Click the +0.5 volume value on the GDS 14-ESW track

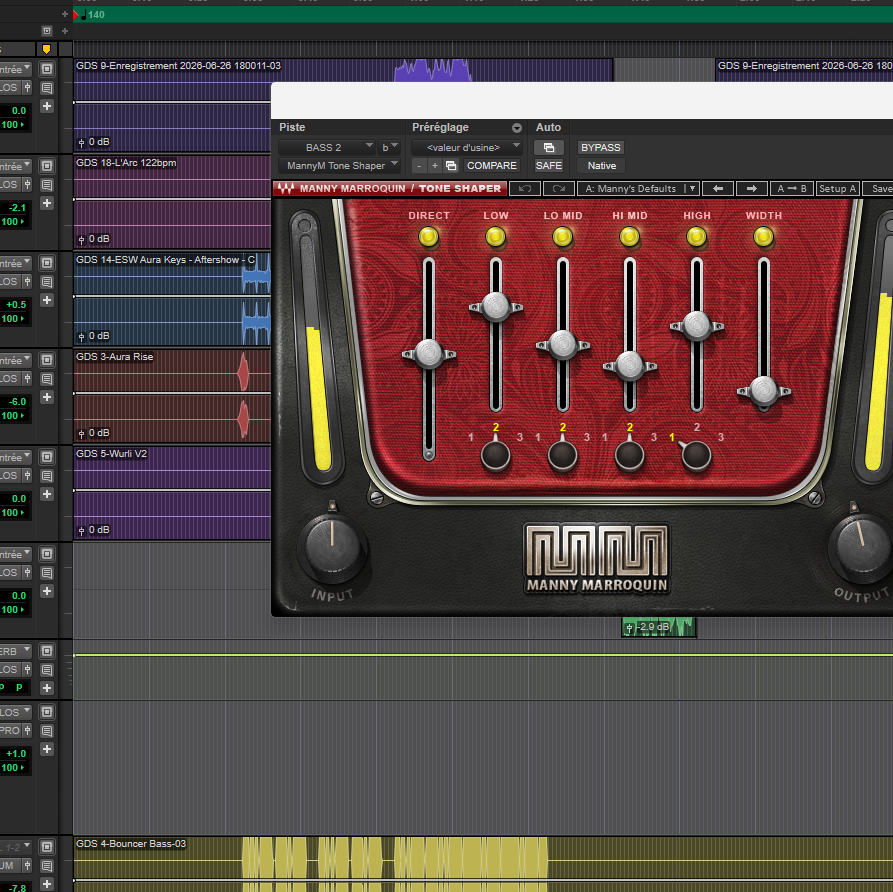pyautogui.click(x=16, y=305)
